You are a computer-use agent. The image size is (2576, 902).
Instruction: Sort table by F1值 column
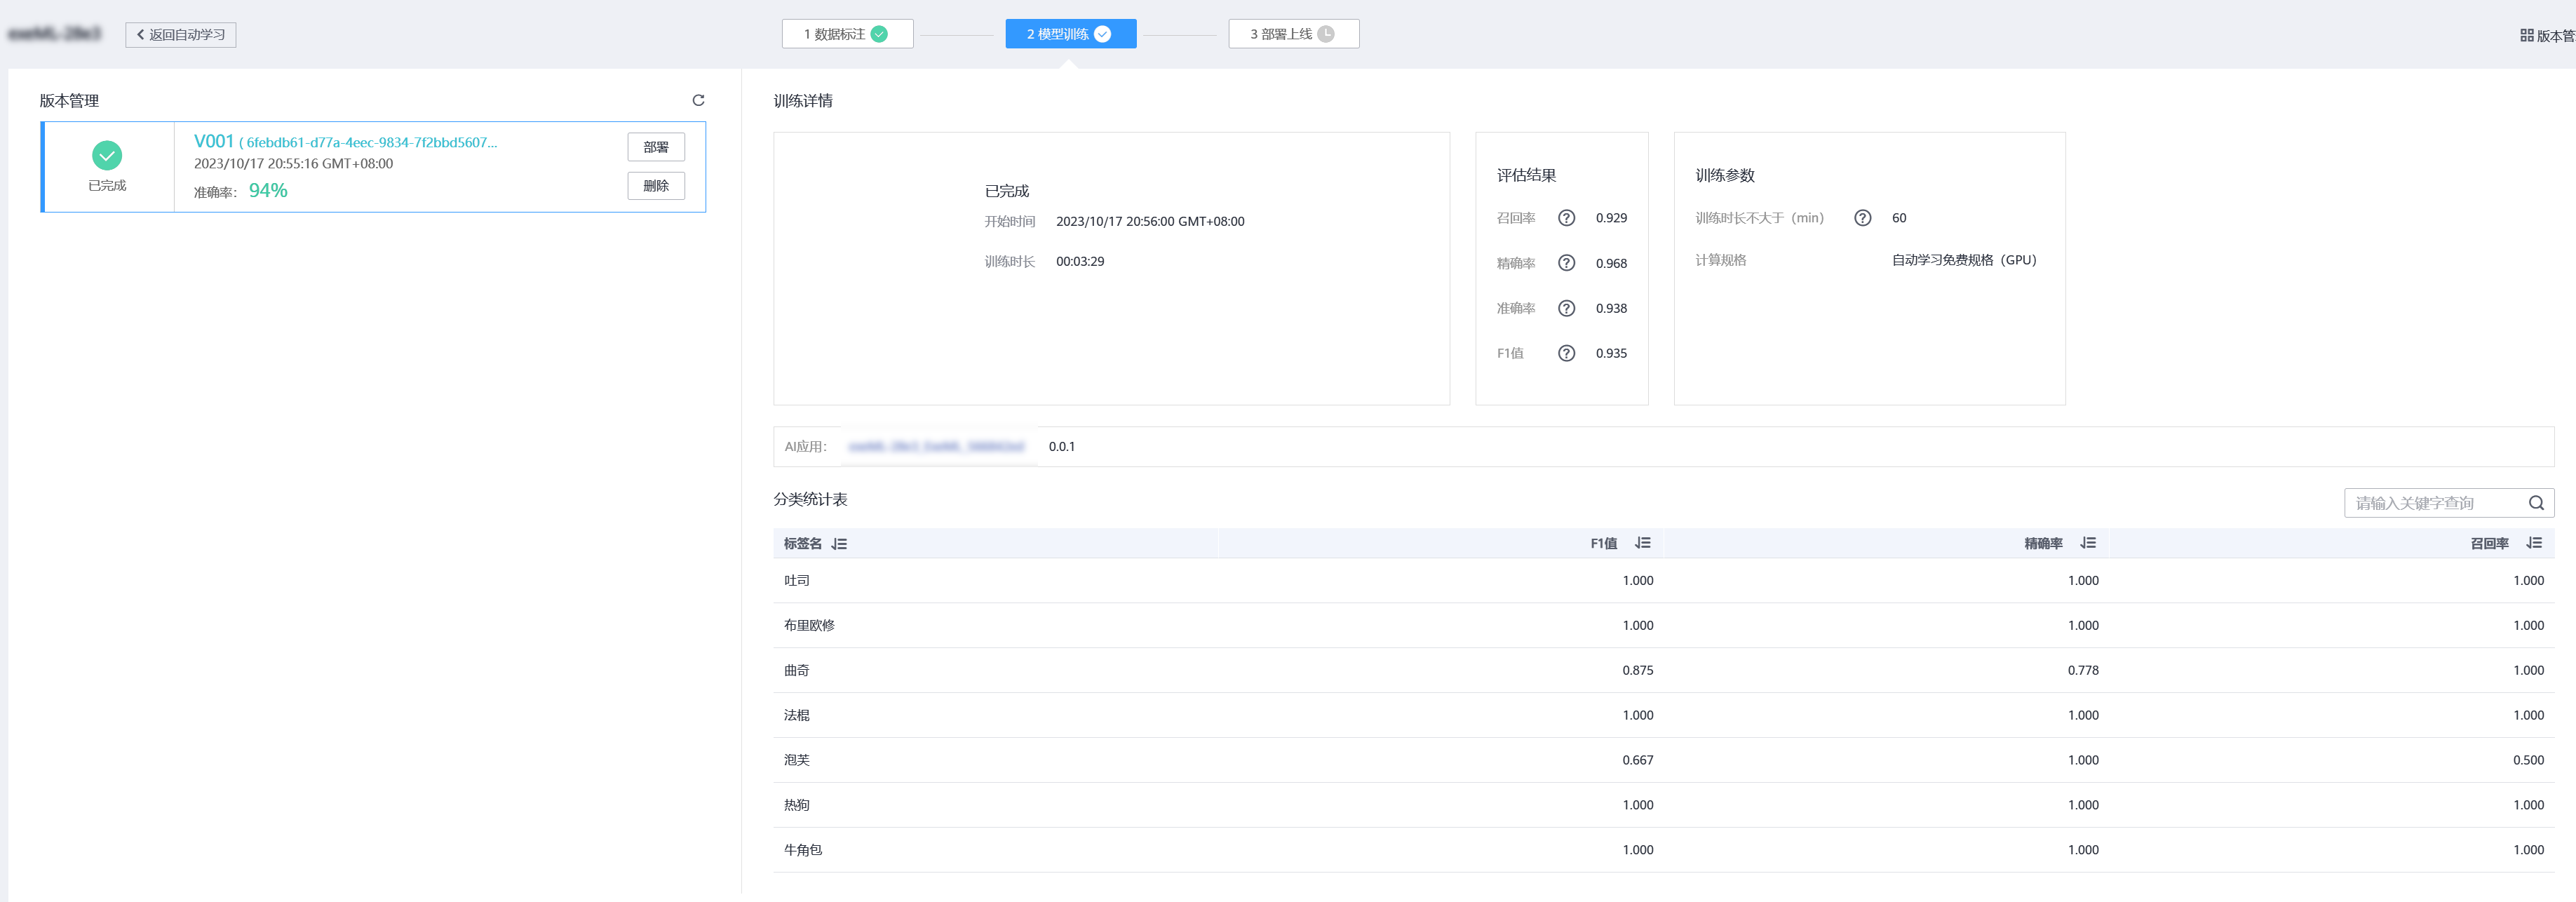click(1642, 543)
